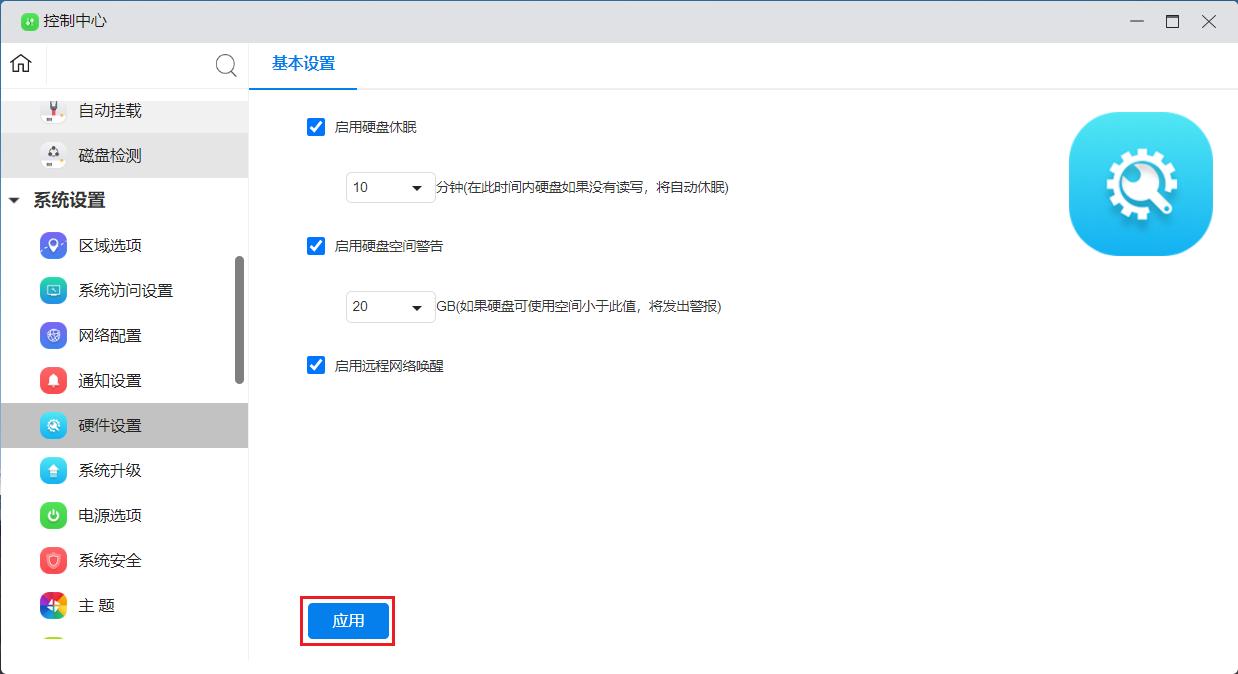Toggle 启用硬盘空间警告 checkbox

pyautogui.click(x=316, y=246)
